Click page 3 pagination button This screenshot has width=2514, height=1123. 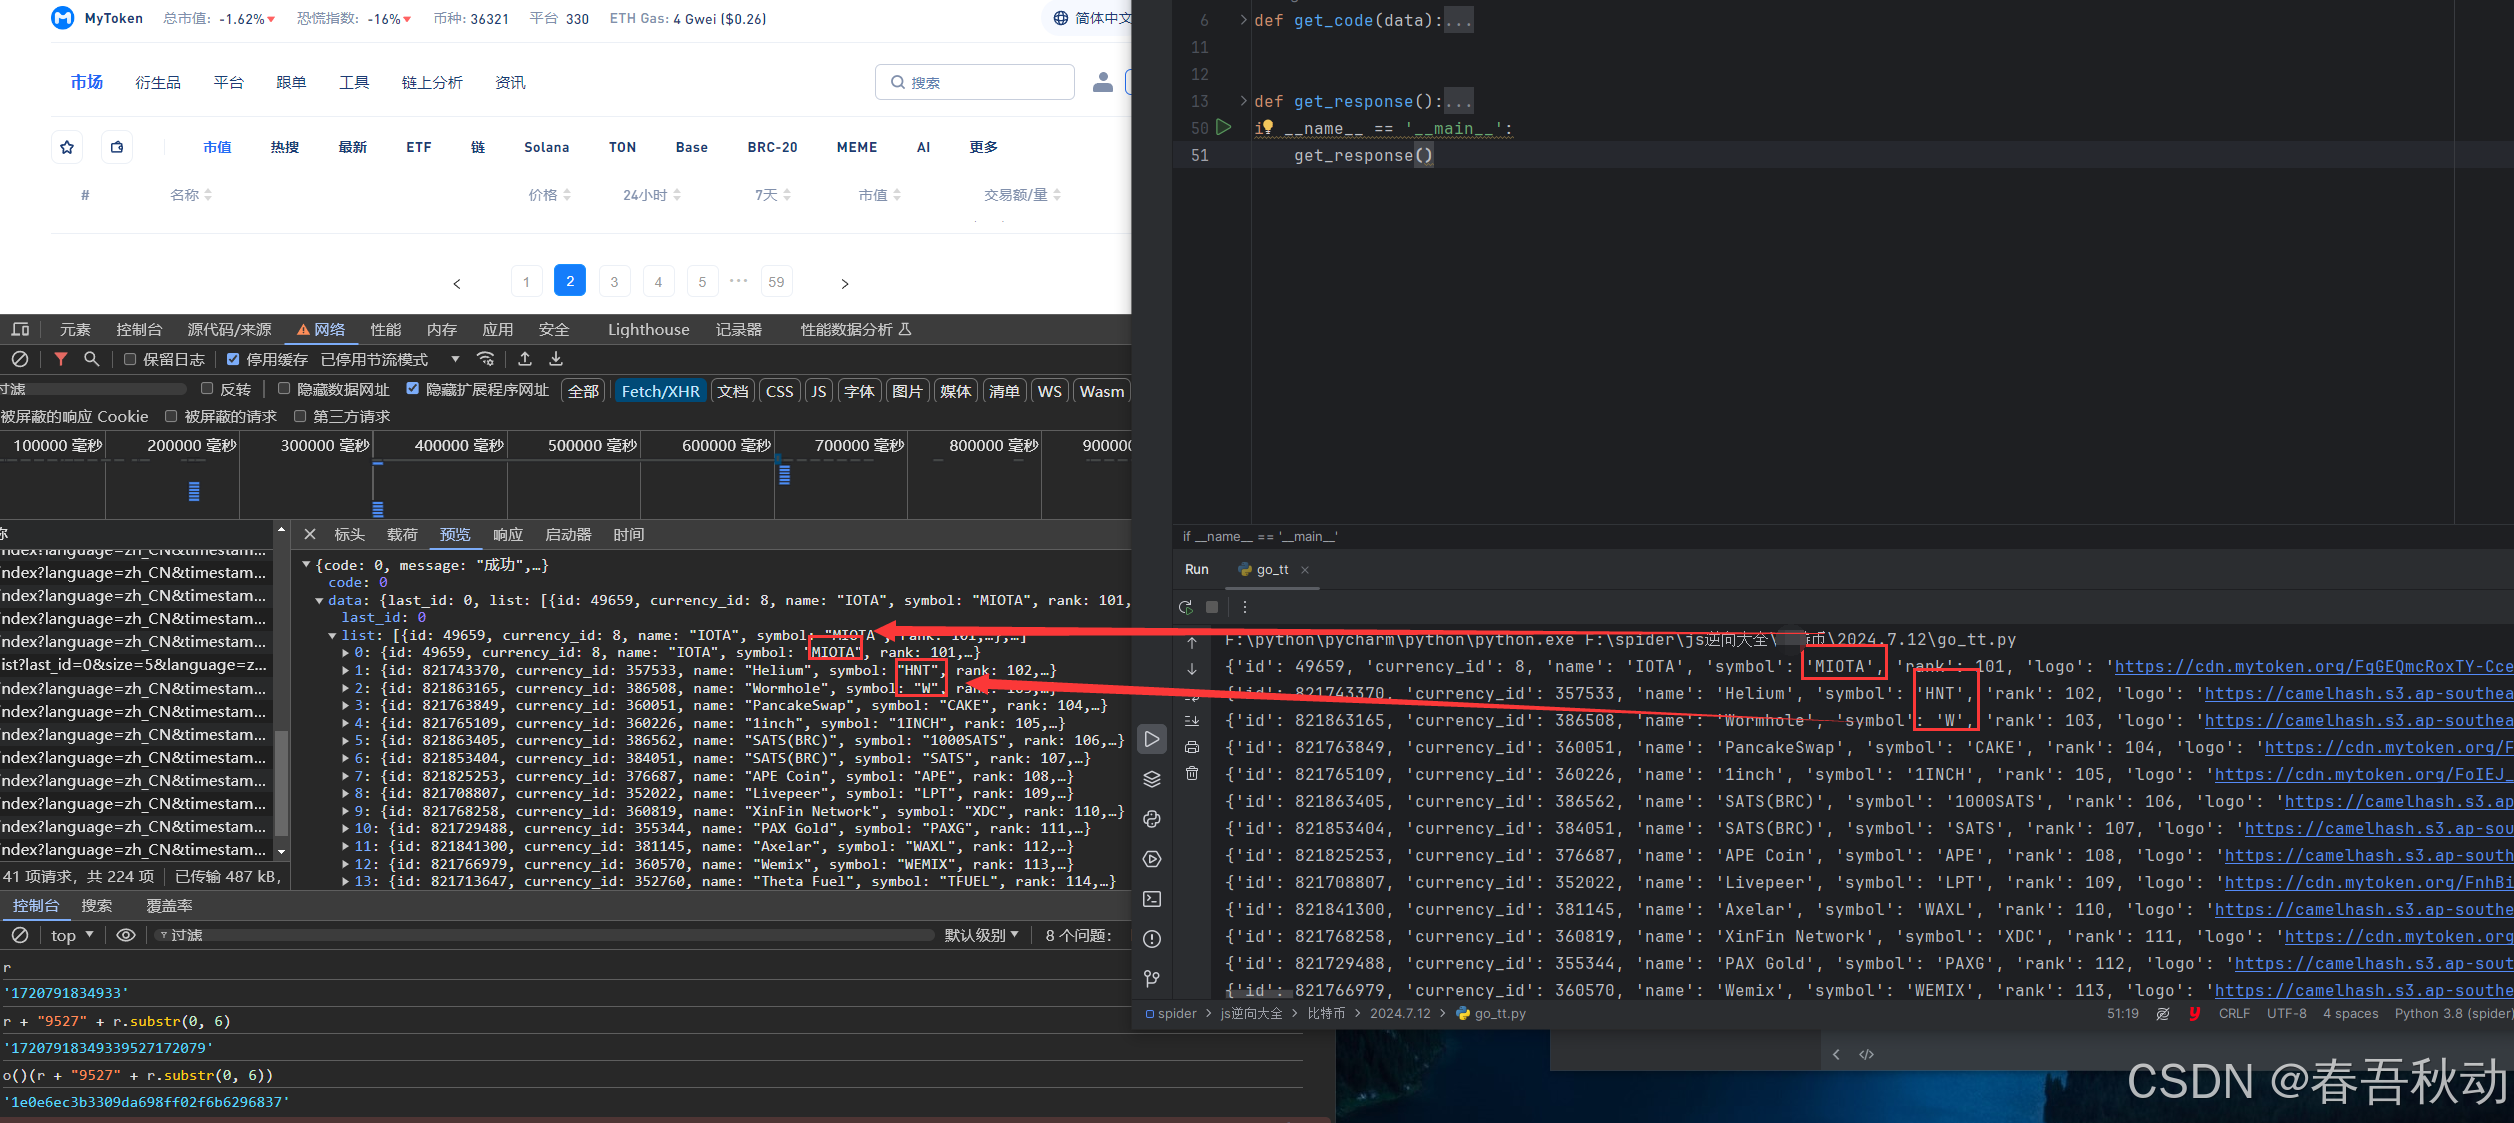[614, 281]
